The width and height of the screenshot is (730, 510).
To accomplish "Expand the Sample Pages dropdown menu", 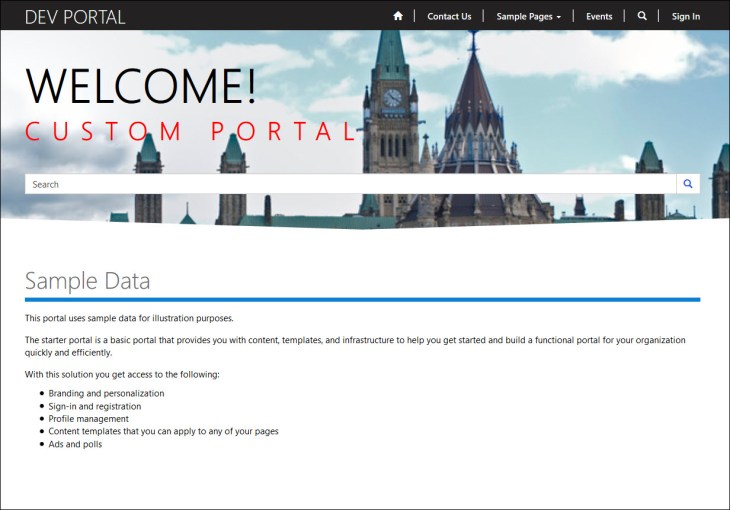I will (528, 16).
